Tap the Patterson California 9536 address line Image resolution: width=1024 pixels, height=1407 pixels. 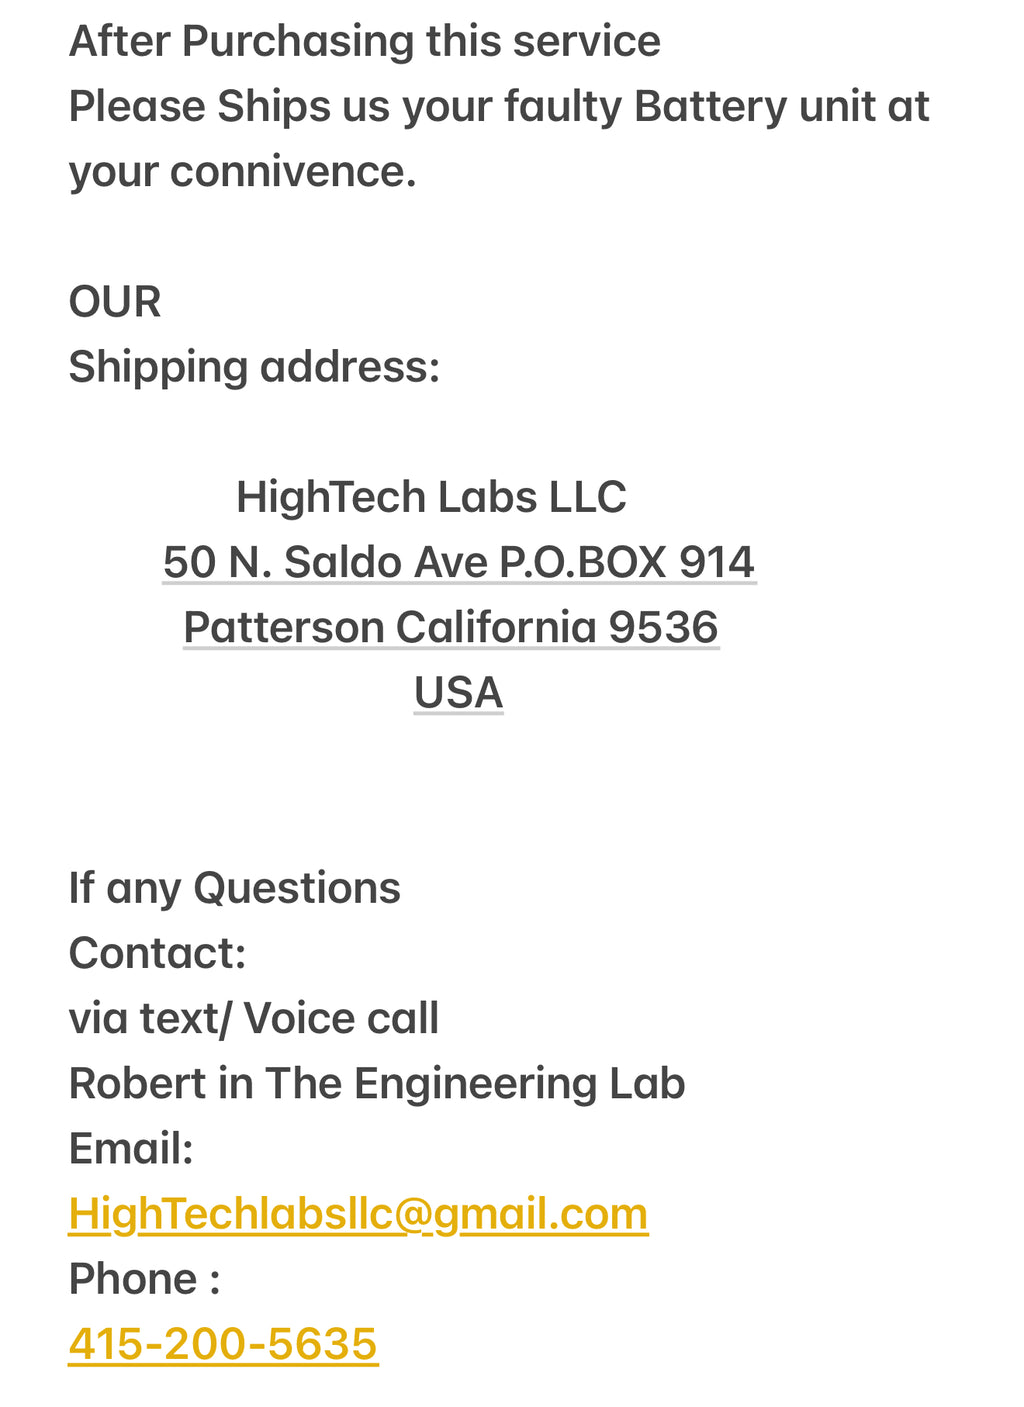(451, 627)
